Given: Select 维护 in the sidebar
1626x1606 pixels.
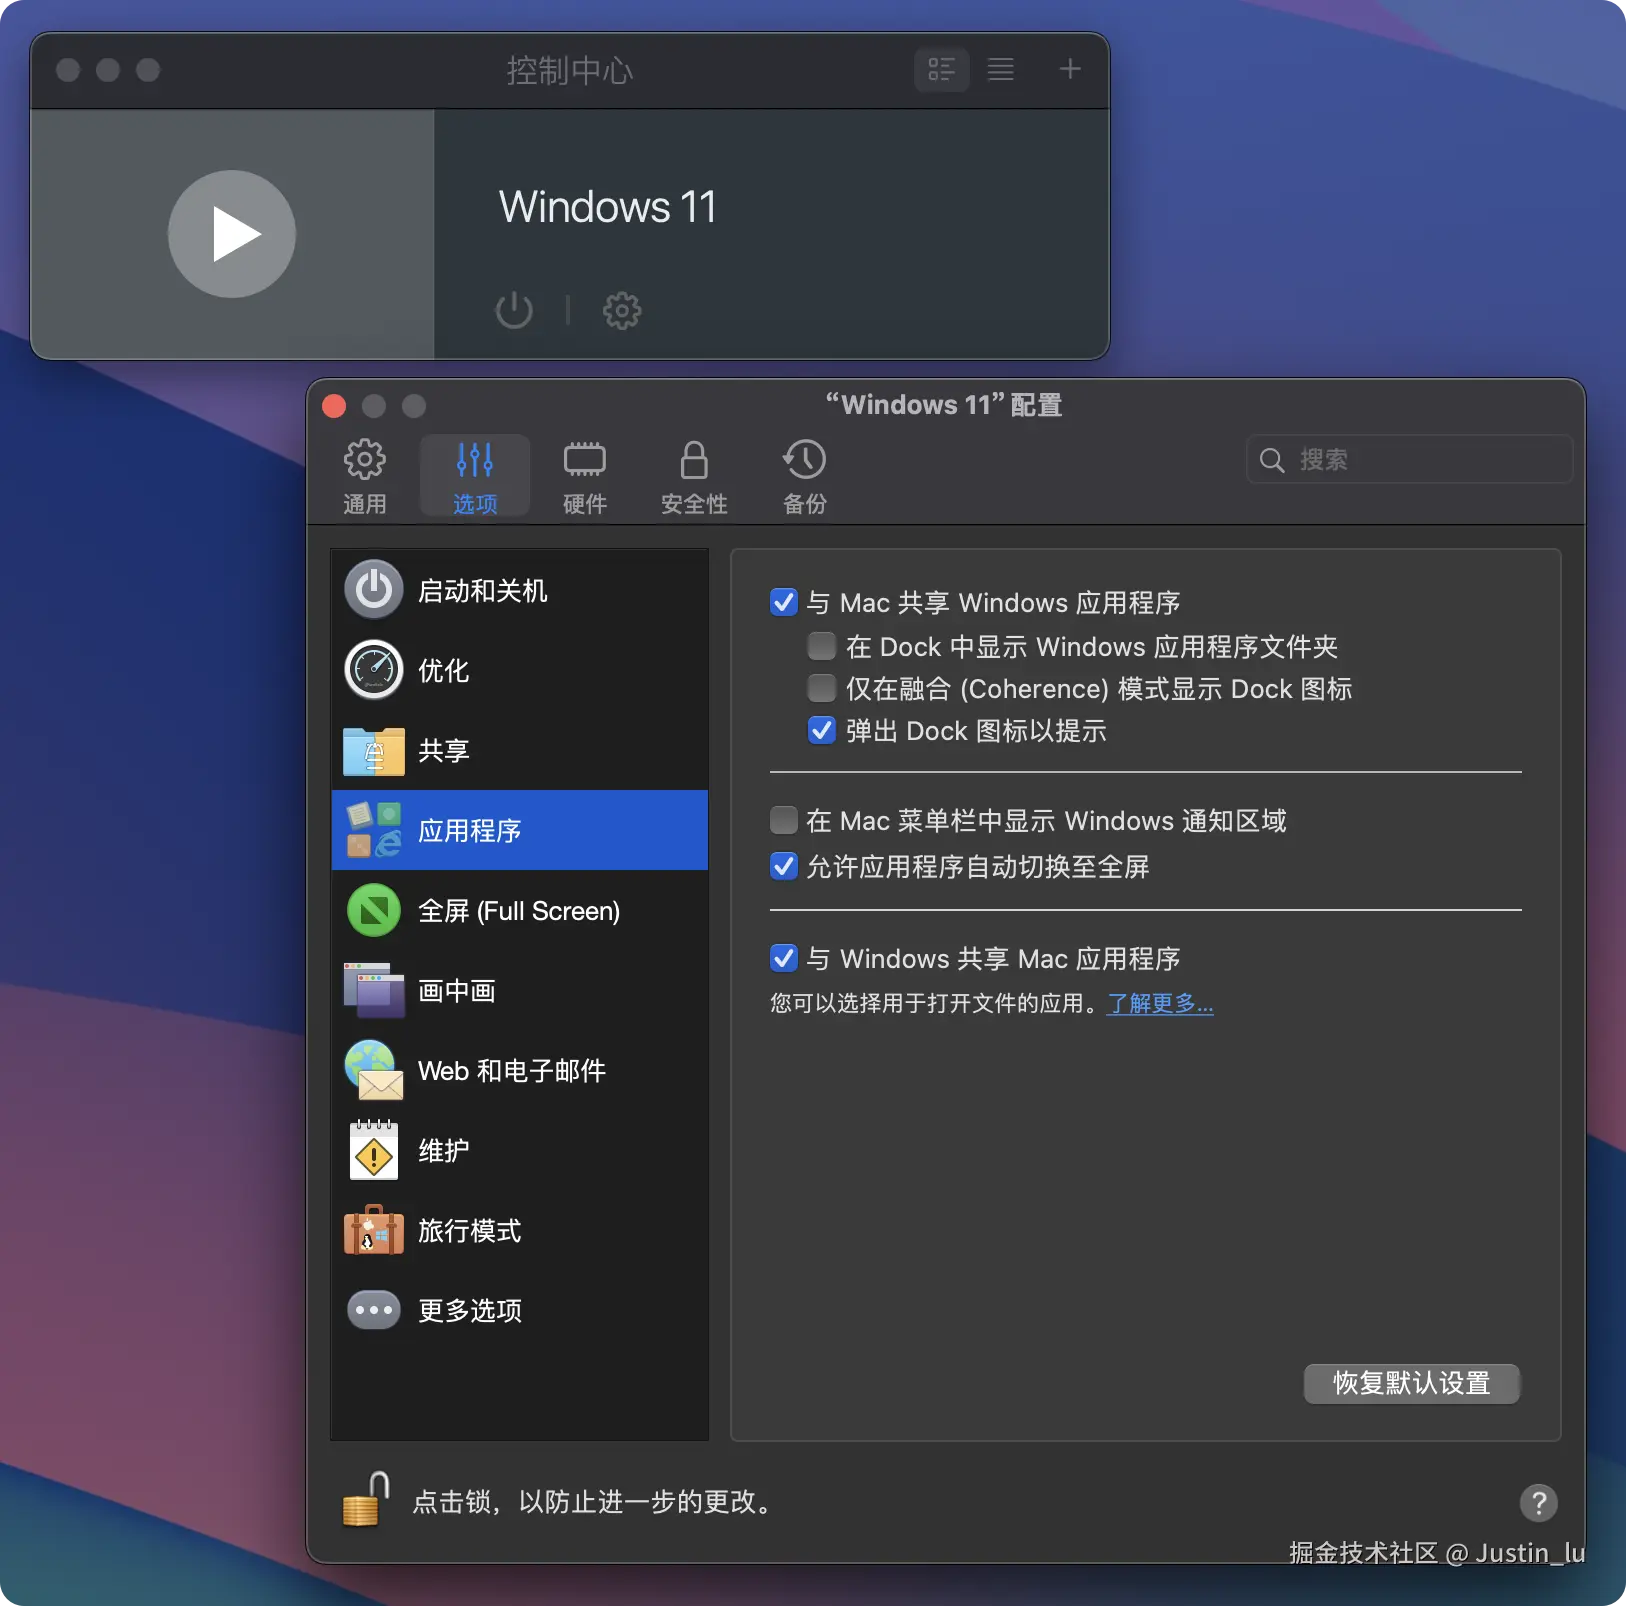Looking at the screenshot, I should 520,1150.
